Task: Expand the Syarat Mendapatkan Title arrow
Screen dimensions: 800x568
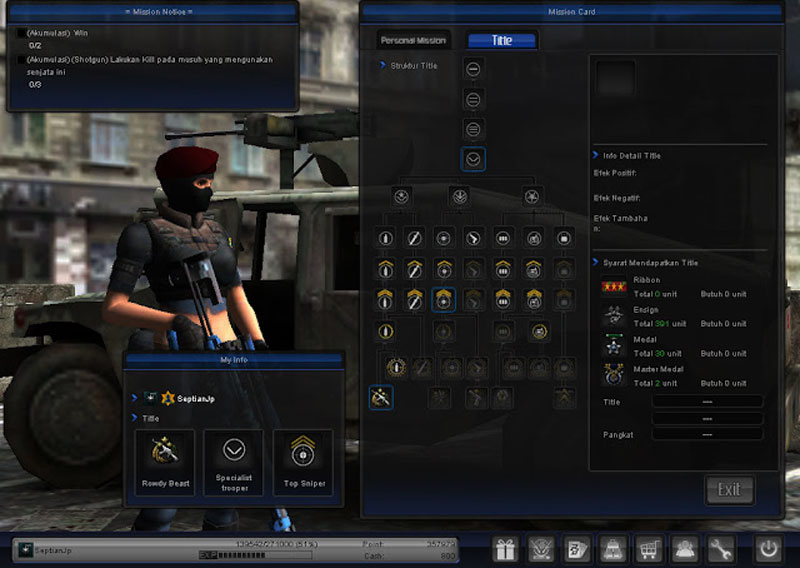Action: [595, 262]
